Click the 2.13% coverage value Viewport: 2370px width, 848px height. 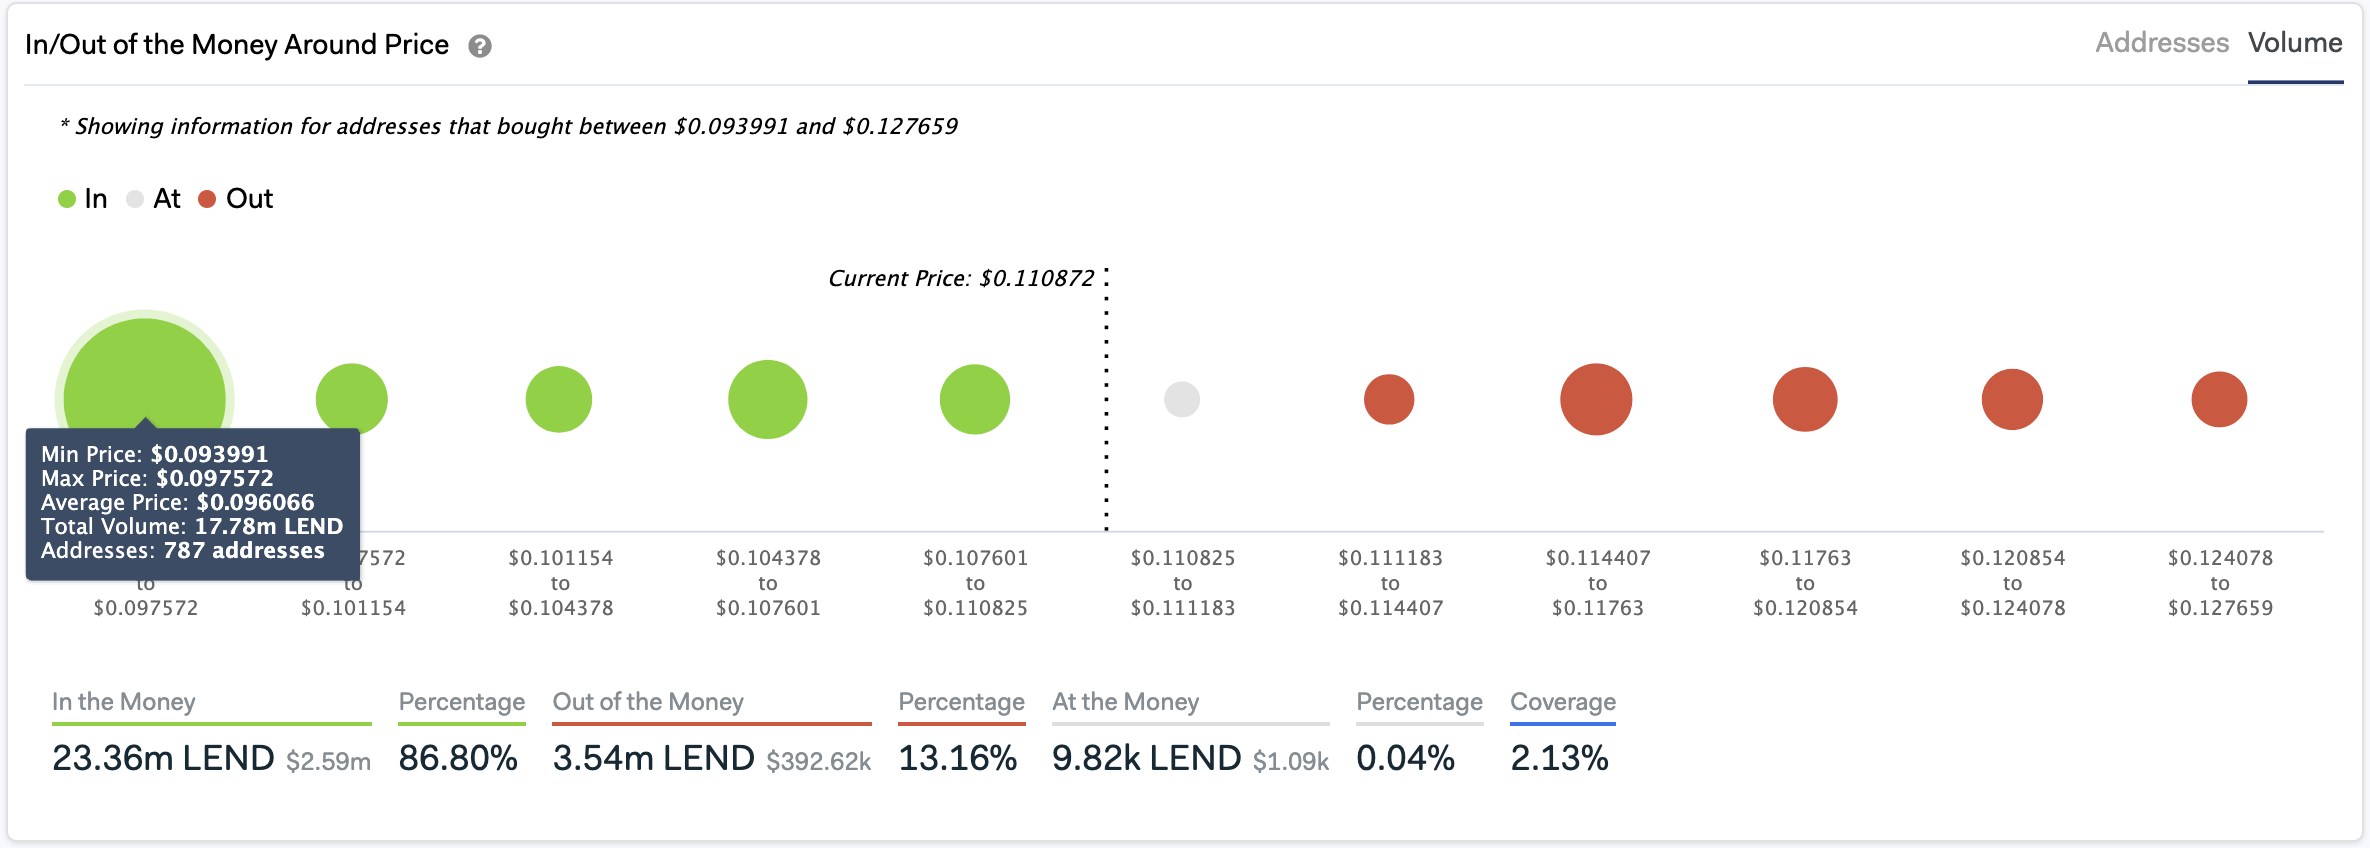[1560, 758]
